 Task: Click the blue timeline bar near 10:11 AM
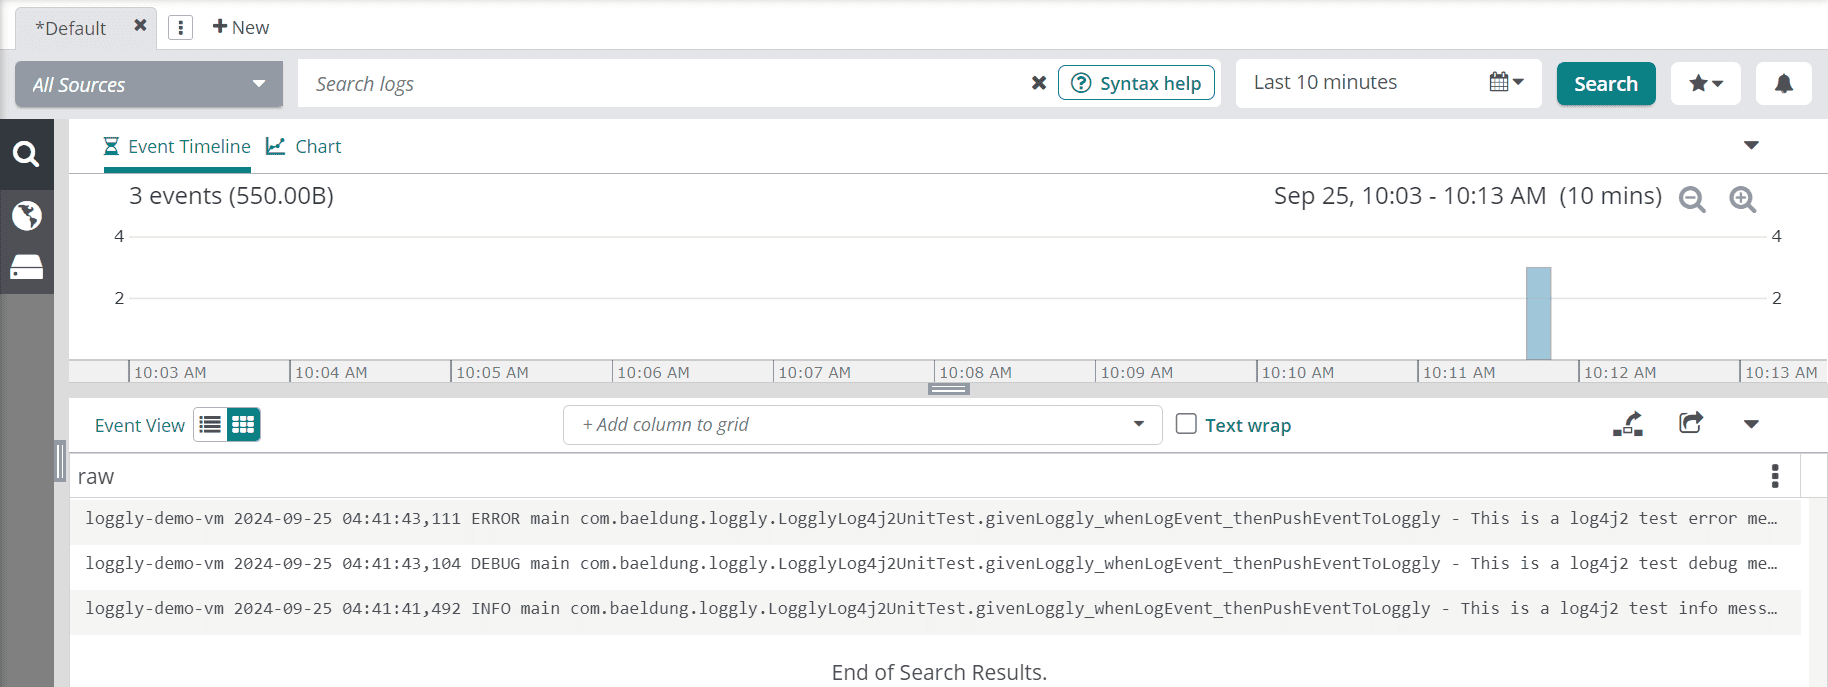pyautogui.click(x=1538, y=313)
